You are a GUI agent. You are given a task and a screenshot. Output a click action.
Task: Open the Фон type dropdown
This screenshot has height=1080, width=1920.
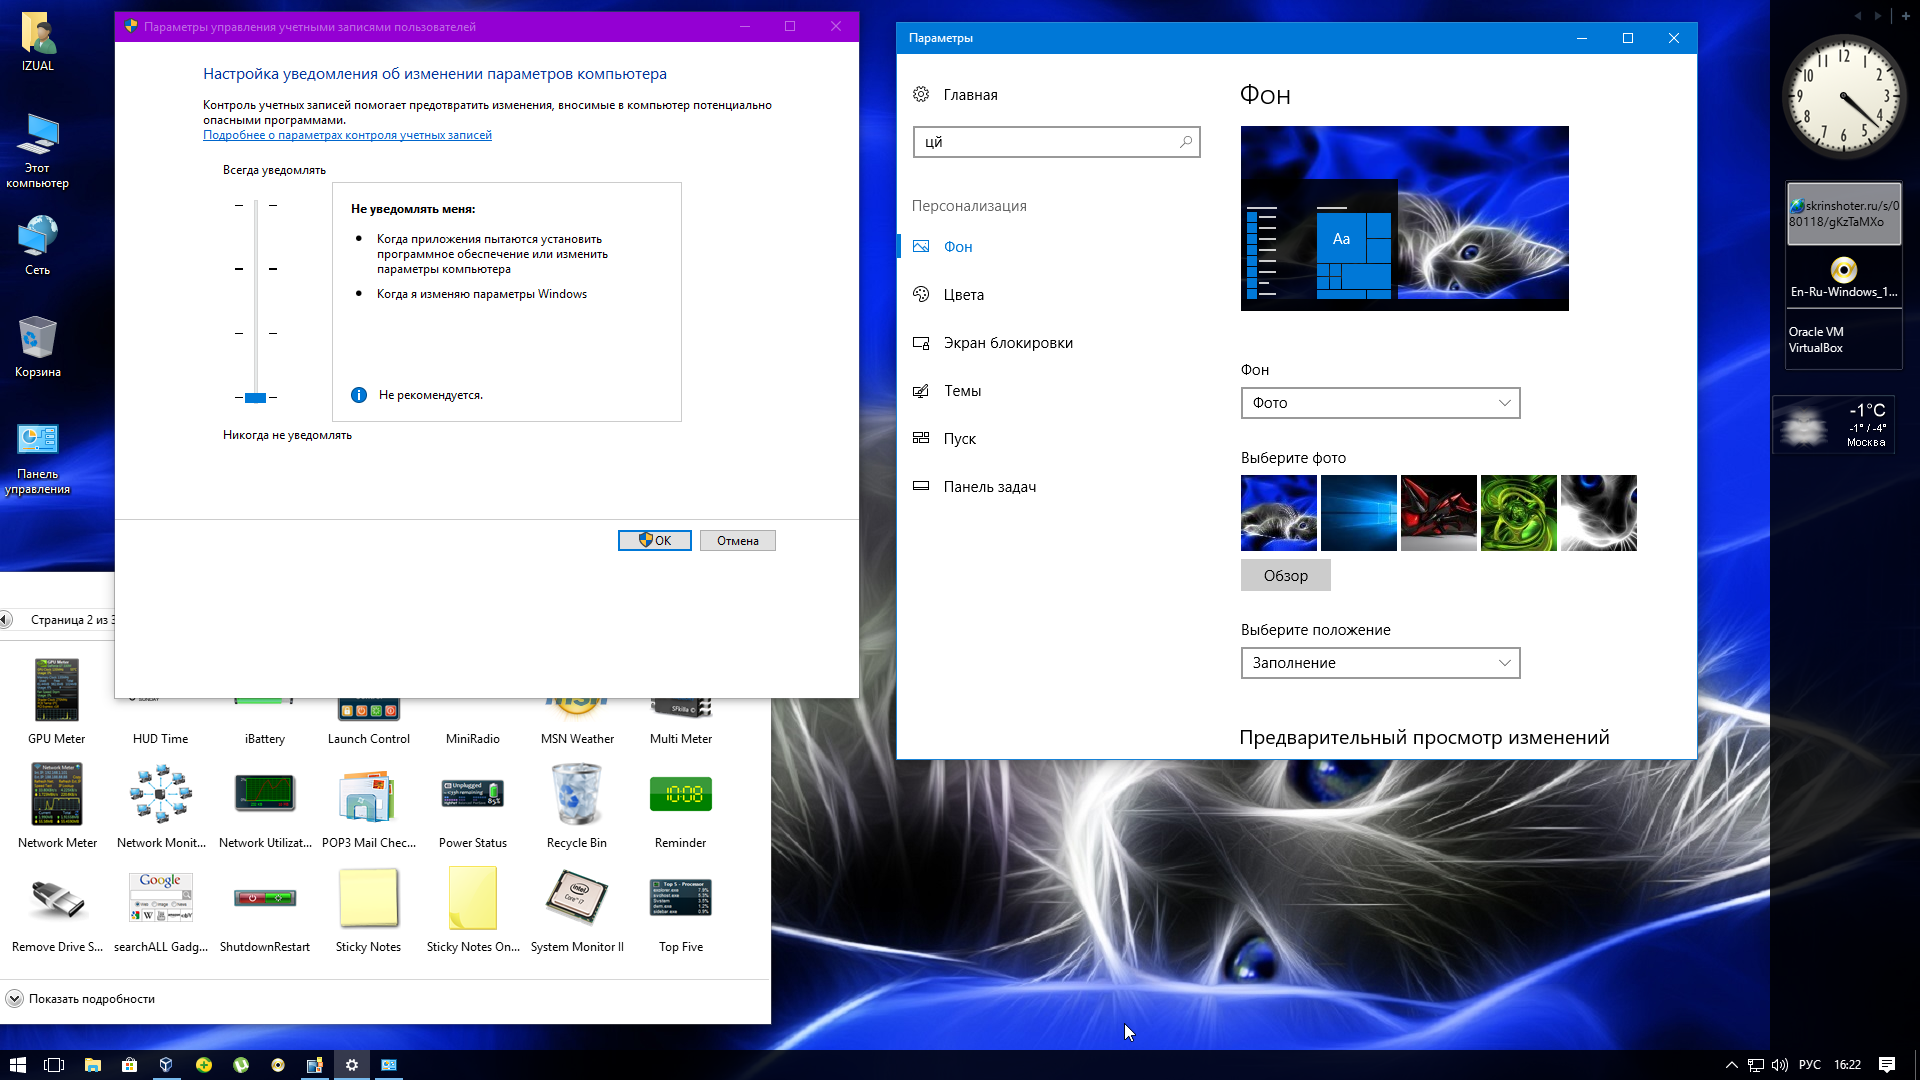pyautogui.click(x=1380, y=403)
